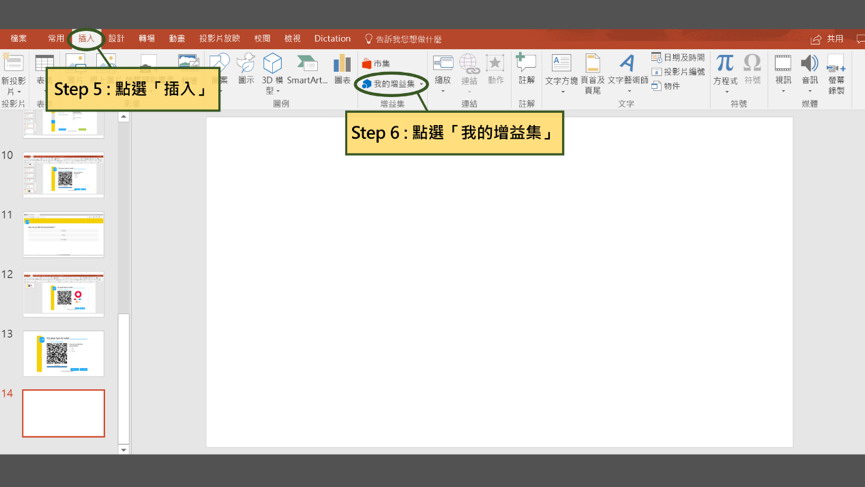The width and height of the screenshot is (865, 487).
Task: Click the 動作 star action icon
Action: pyautogui.click(x=495, y=63)
